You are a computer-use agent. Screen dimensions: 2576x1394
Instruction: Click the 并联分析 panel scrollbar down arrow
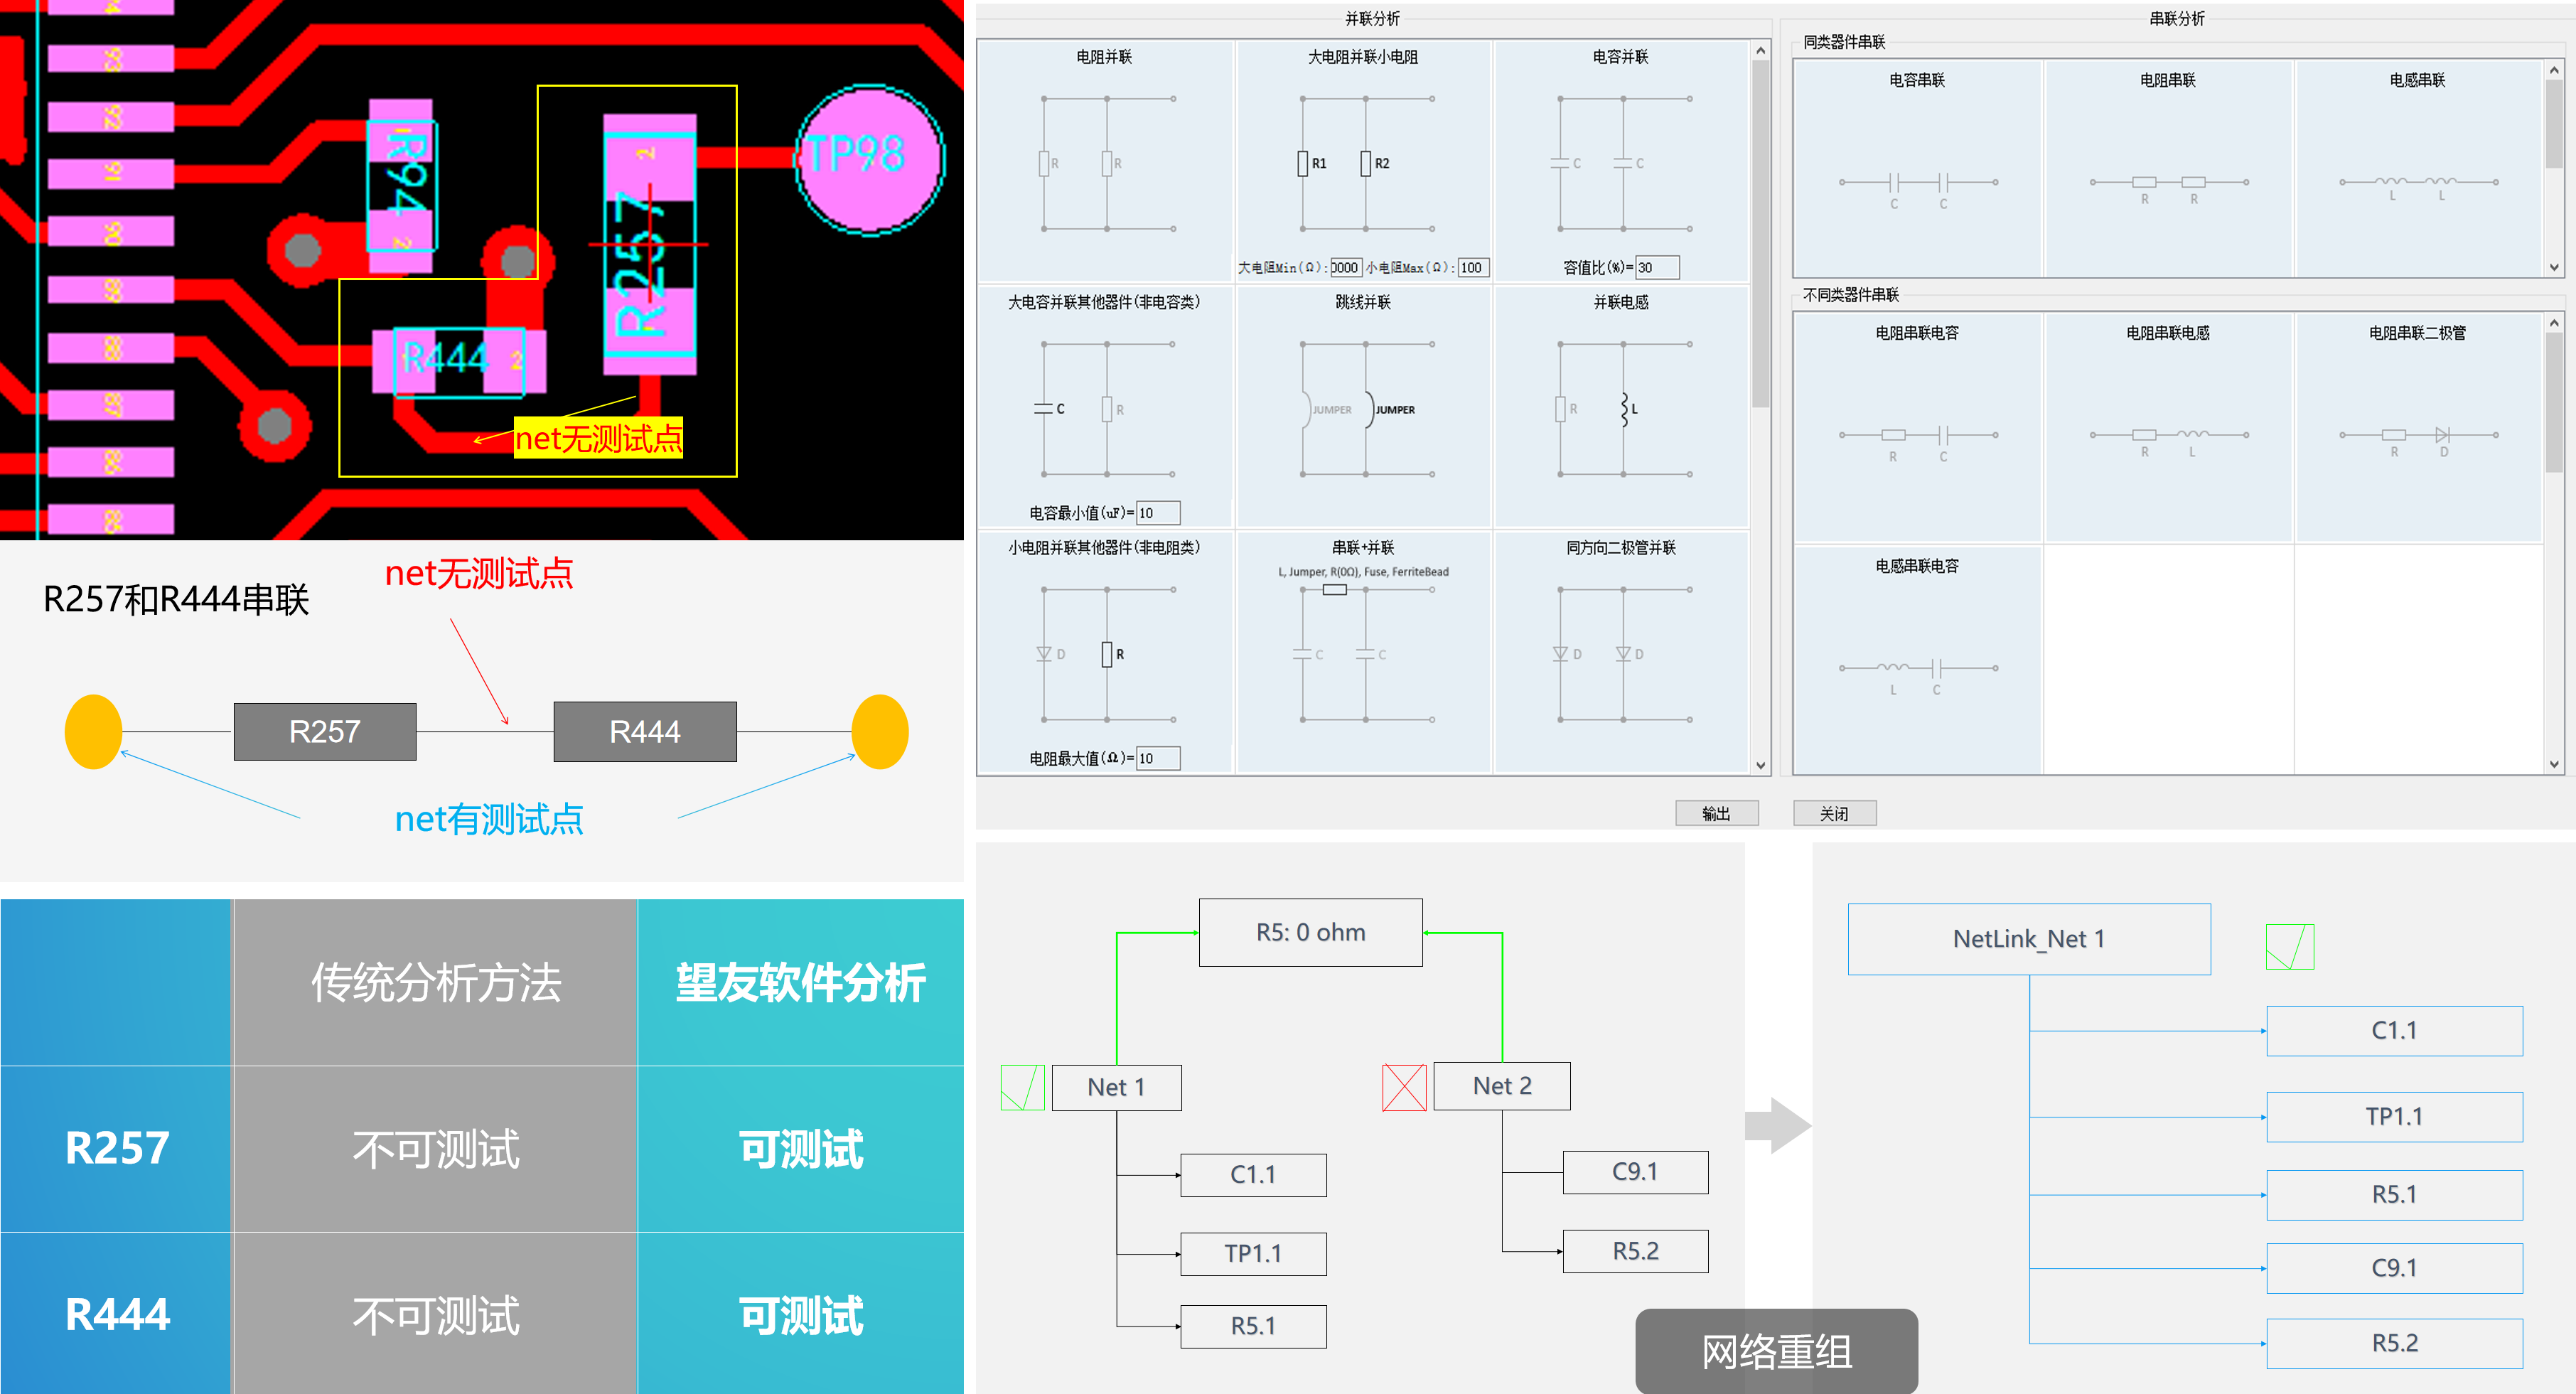click(x=1761, y=765)
